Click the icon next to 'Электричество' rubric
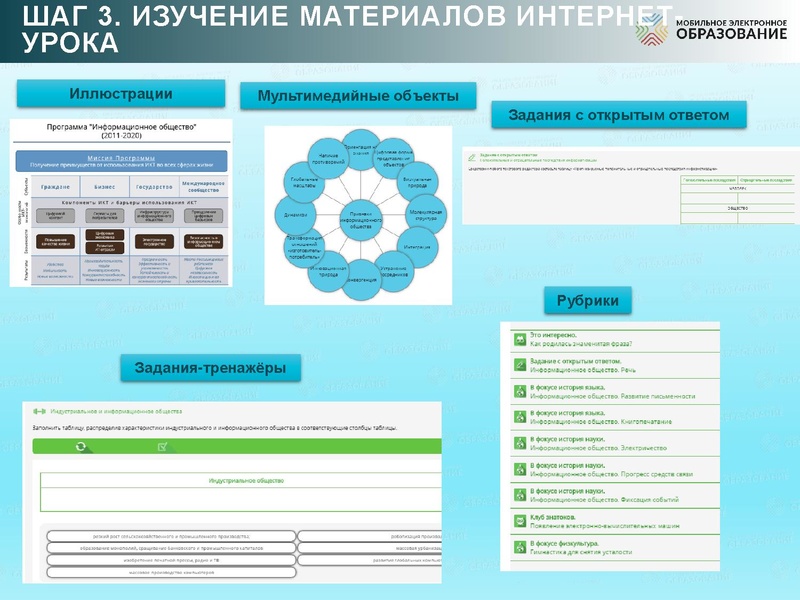Screen dimensions: 800x600 [x=520, y=443]
